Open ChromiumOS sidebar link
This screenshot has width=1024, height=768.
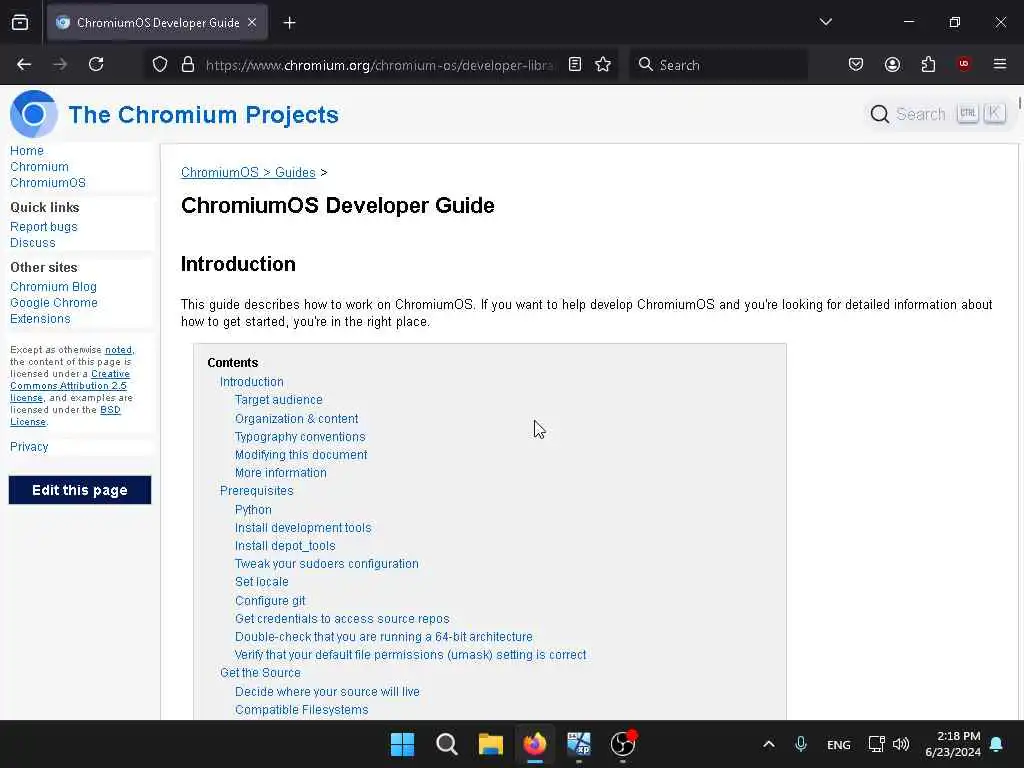pos(48,183)
